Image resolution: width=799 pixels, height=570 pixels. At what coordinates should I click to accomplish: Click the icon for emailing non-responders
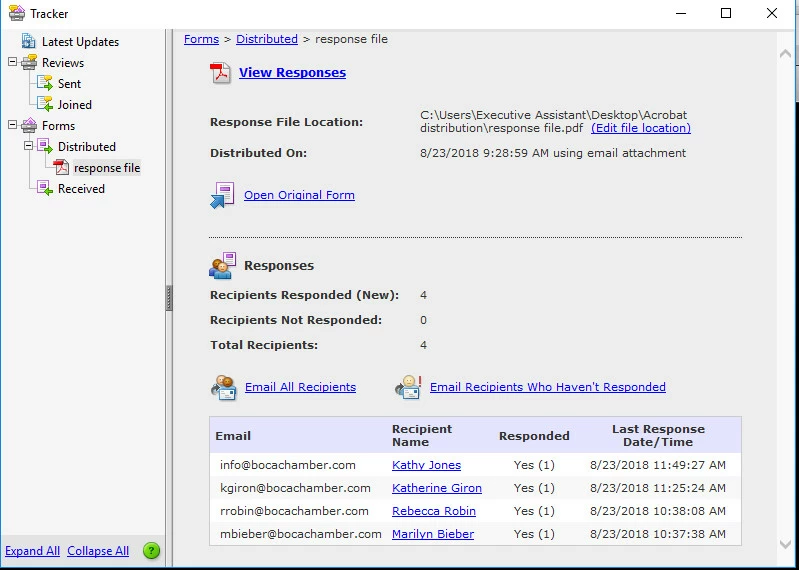click(408, 388)
